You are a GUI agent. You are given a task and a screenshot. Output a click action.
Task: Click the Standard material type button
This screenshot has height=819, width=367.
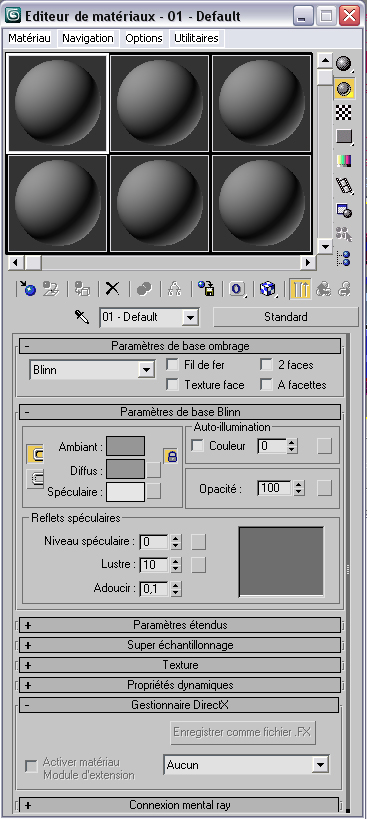(x=286, y=317)
